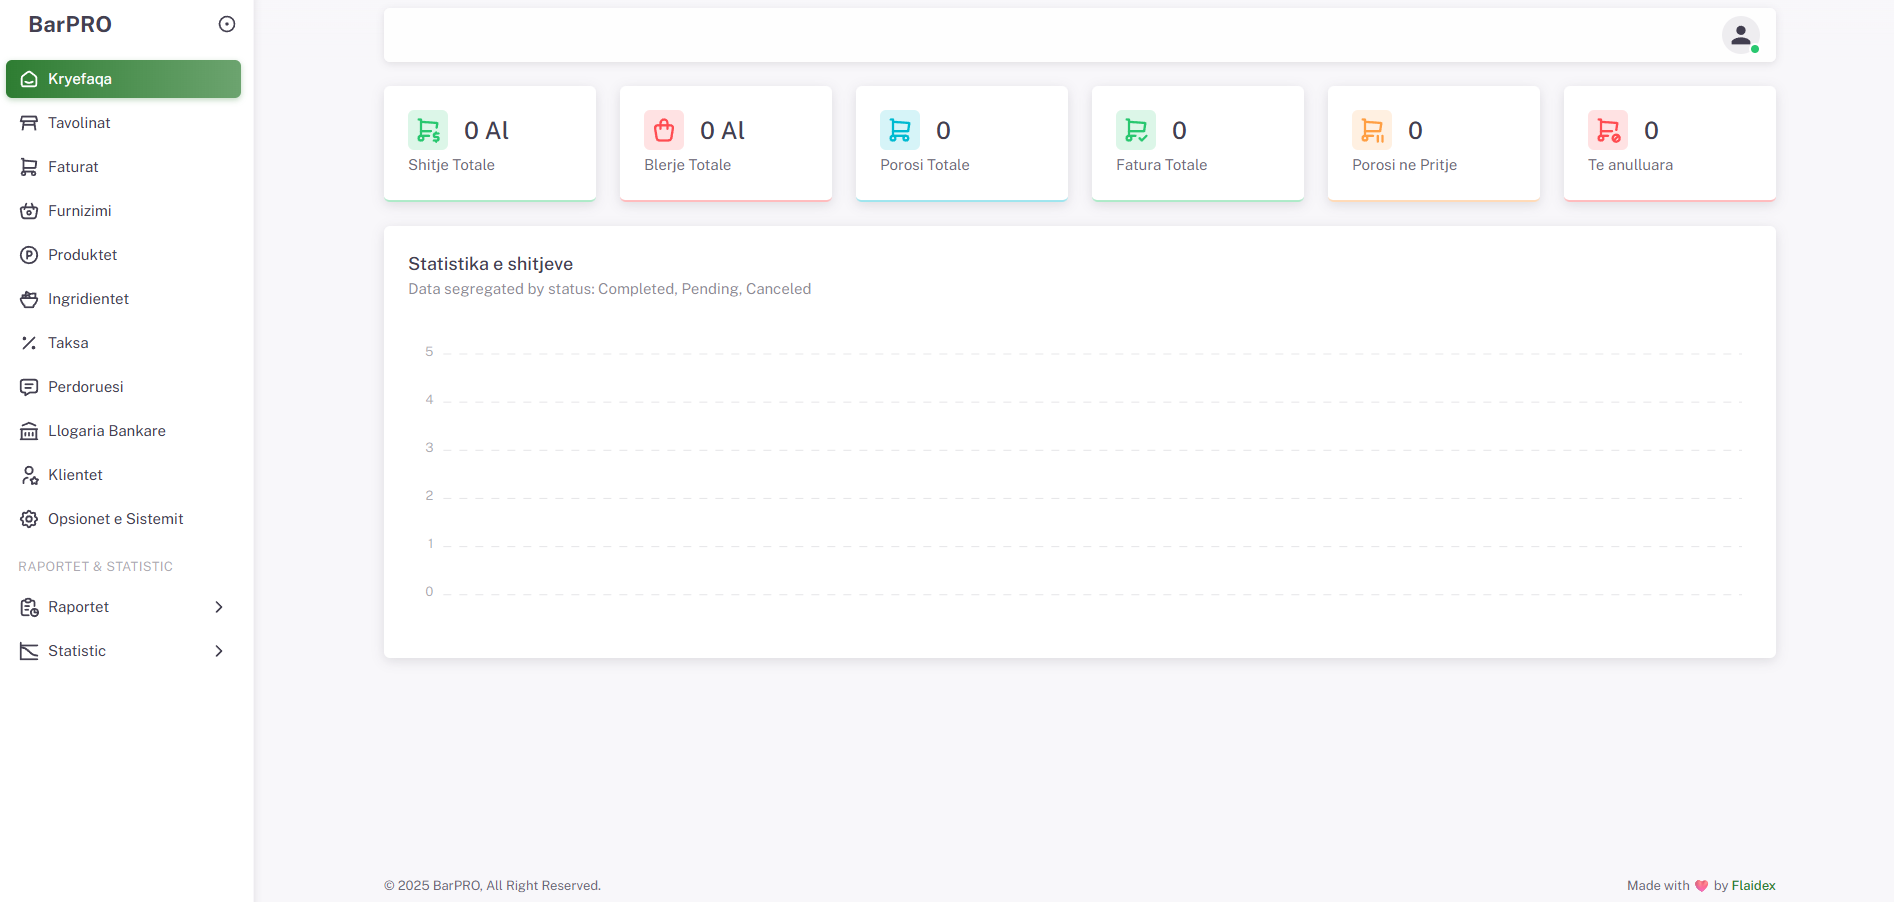The image size is (1894, 902).
Task: Open the Flaidex footer link
Action: coord(1753,886)
